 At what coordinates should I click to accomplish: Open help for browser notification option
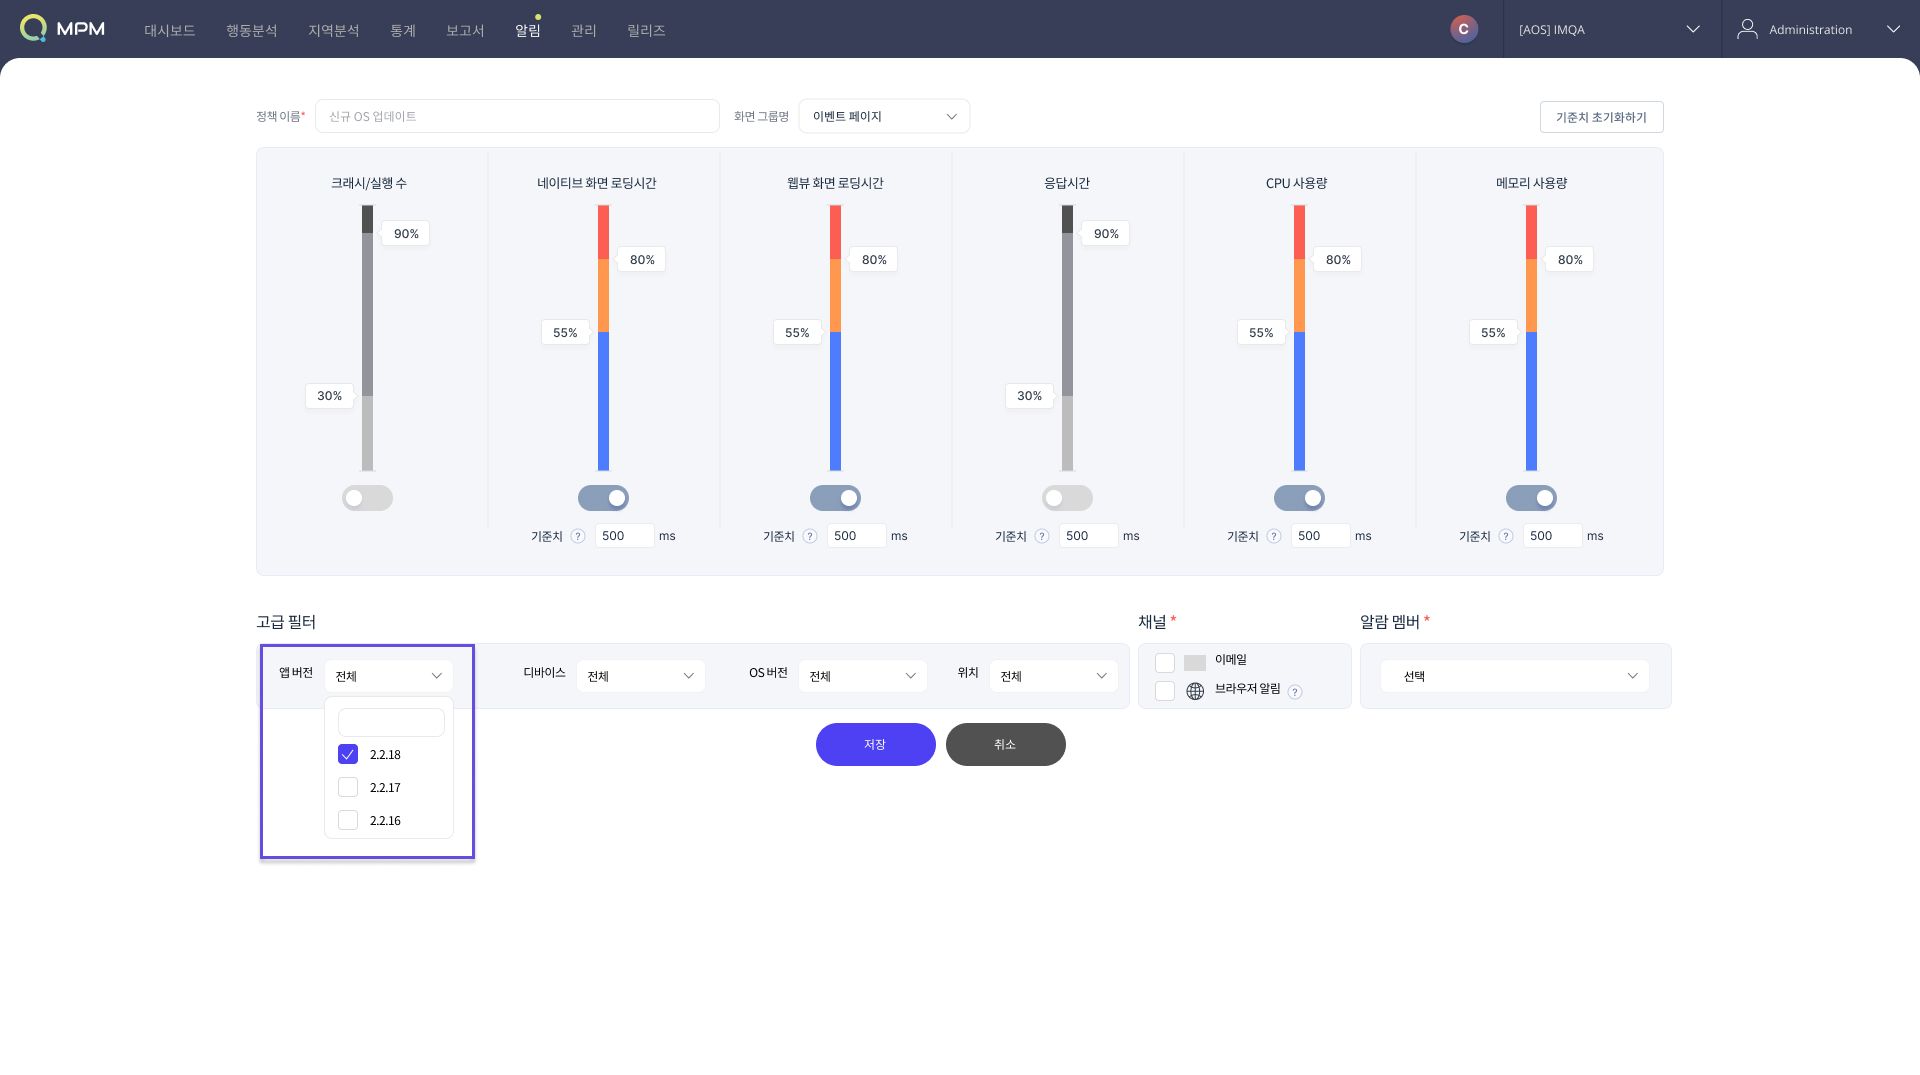(x=1295, y=692)
